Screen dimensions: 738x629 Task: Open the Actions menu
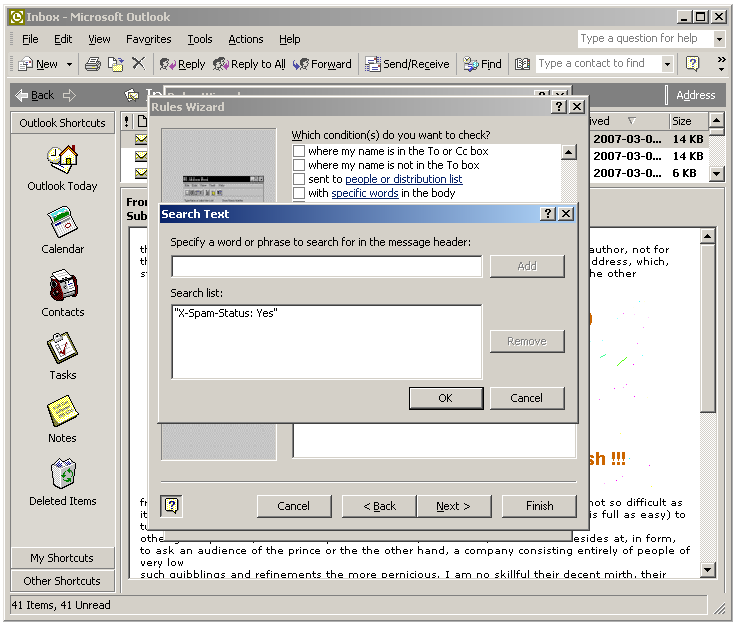(246, 40)
